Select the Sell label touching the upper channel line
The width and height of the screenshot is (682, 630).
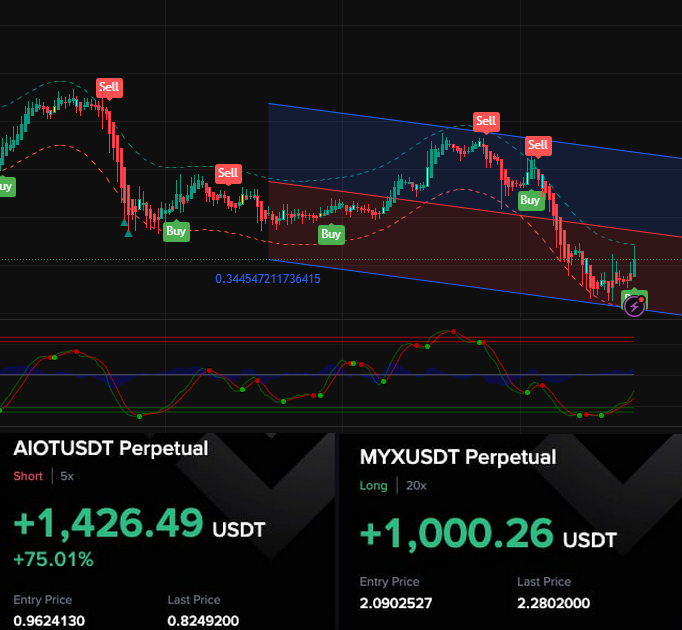486,121
